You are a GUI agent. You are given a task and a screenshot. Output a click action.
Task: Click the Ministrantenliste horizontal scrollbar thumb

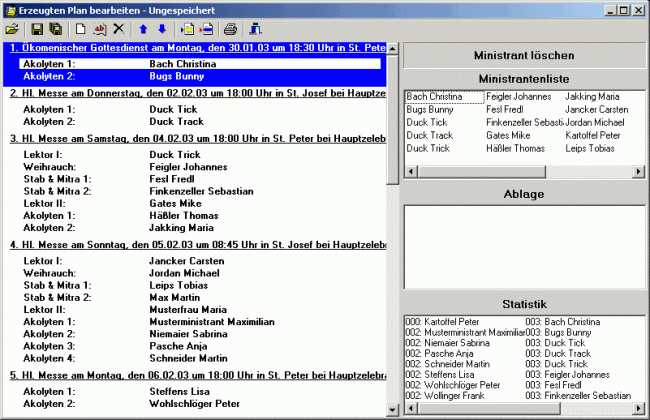pos(481,171)
